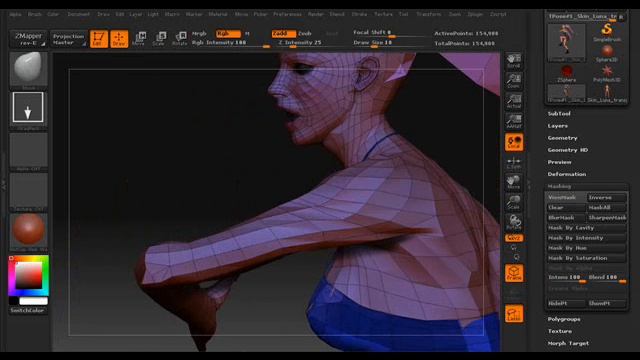Open the Document menu

78,14
